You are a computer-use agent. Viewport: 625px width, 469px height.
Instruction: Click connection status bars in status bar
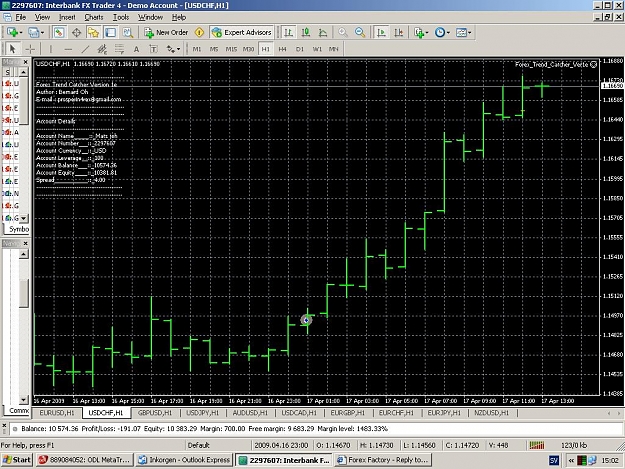pyautogui.click(x=537, y=445)
